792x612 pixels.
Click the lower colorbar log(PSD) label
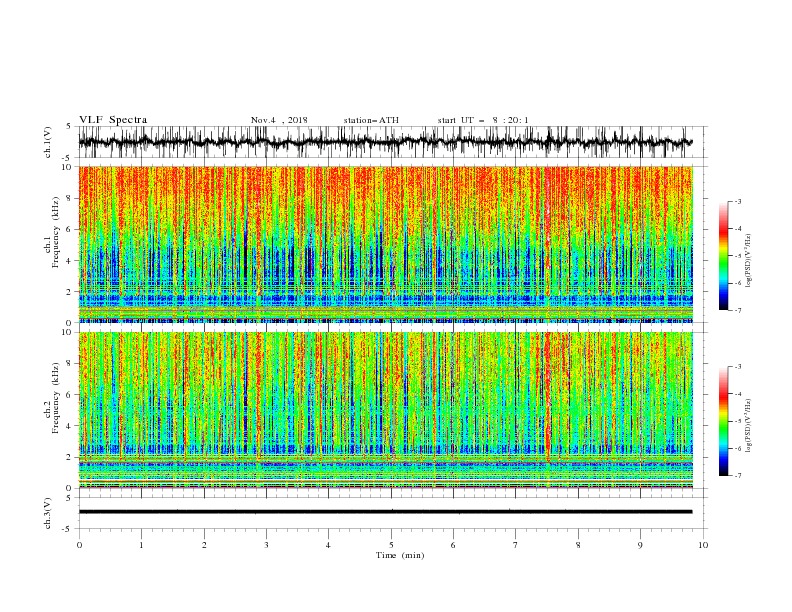pos(748,426)
